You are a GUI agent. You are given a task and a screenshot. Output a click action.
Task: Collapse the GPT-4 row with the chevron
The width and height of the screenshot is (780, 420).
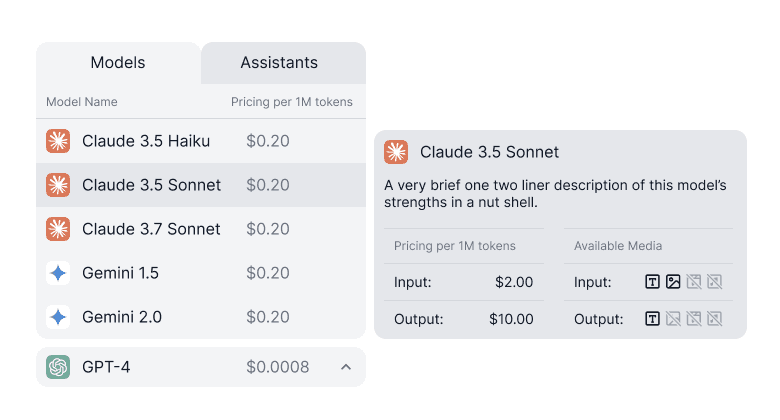(x=346, y=367)
